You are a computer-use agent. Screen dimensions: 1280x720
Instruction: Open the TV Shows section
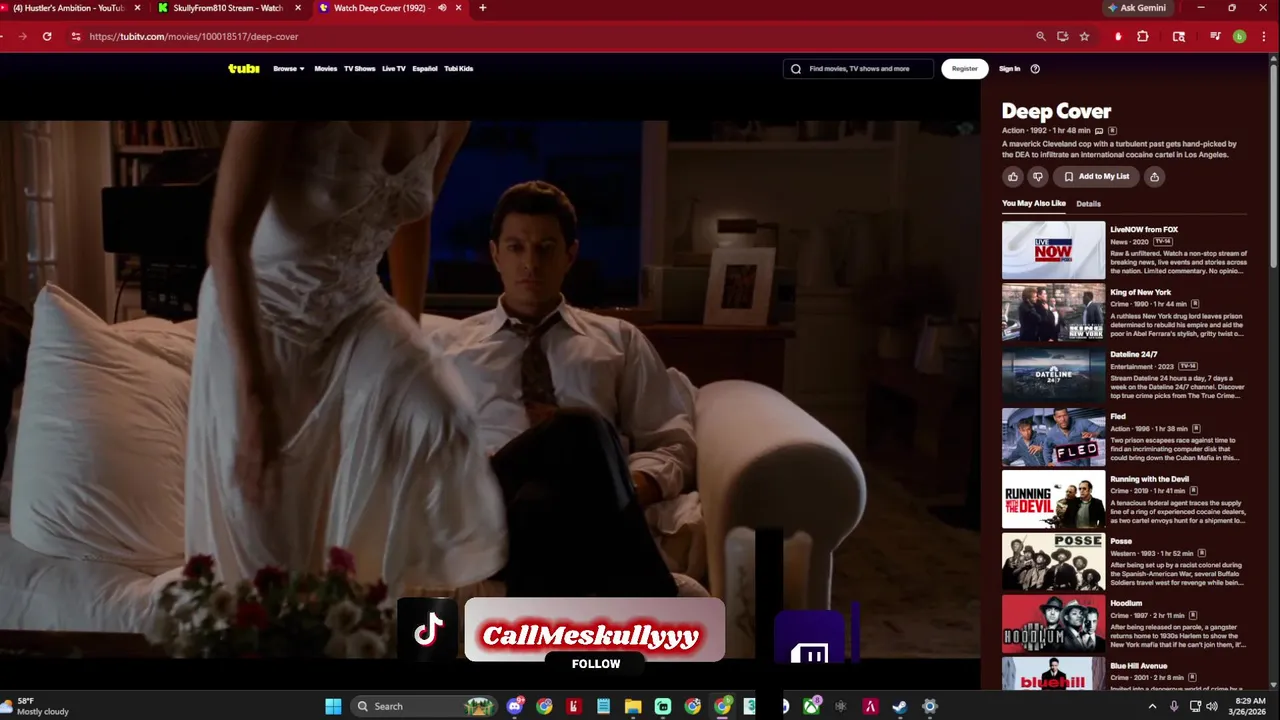pyautogui.click(x=359, y=69)
